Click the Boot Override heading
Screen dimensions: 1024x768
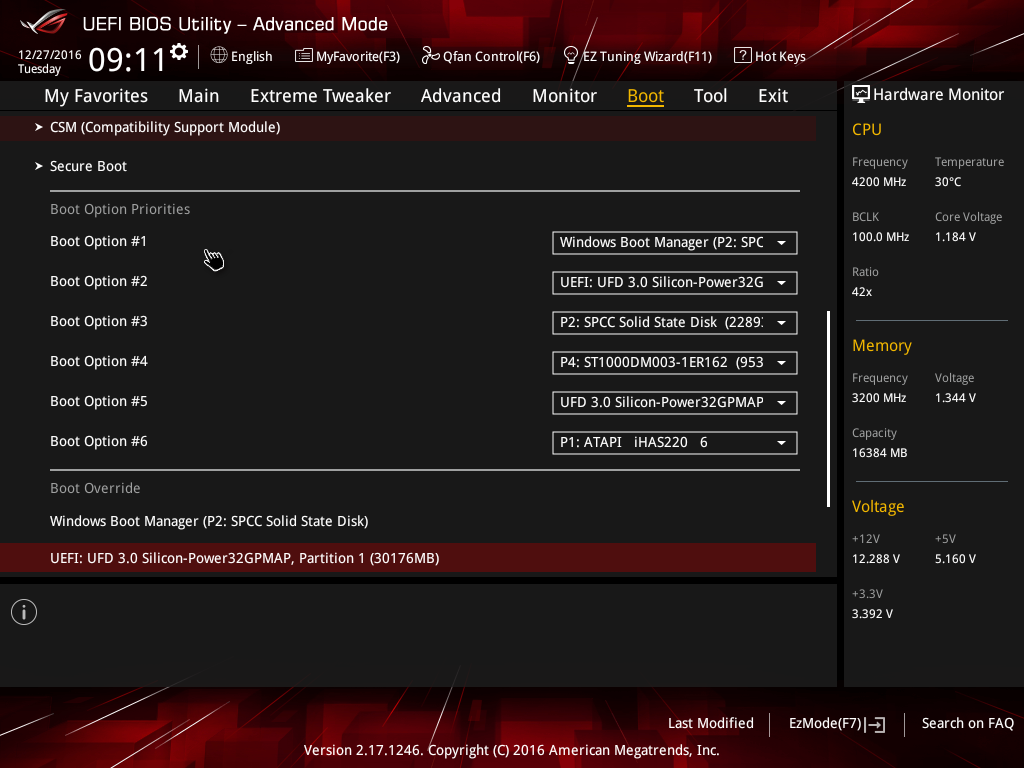95,488
